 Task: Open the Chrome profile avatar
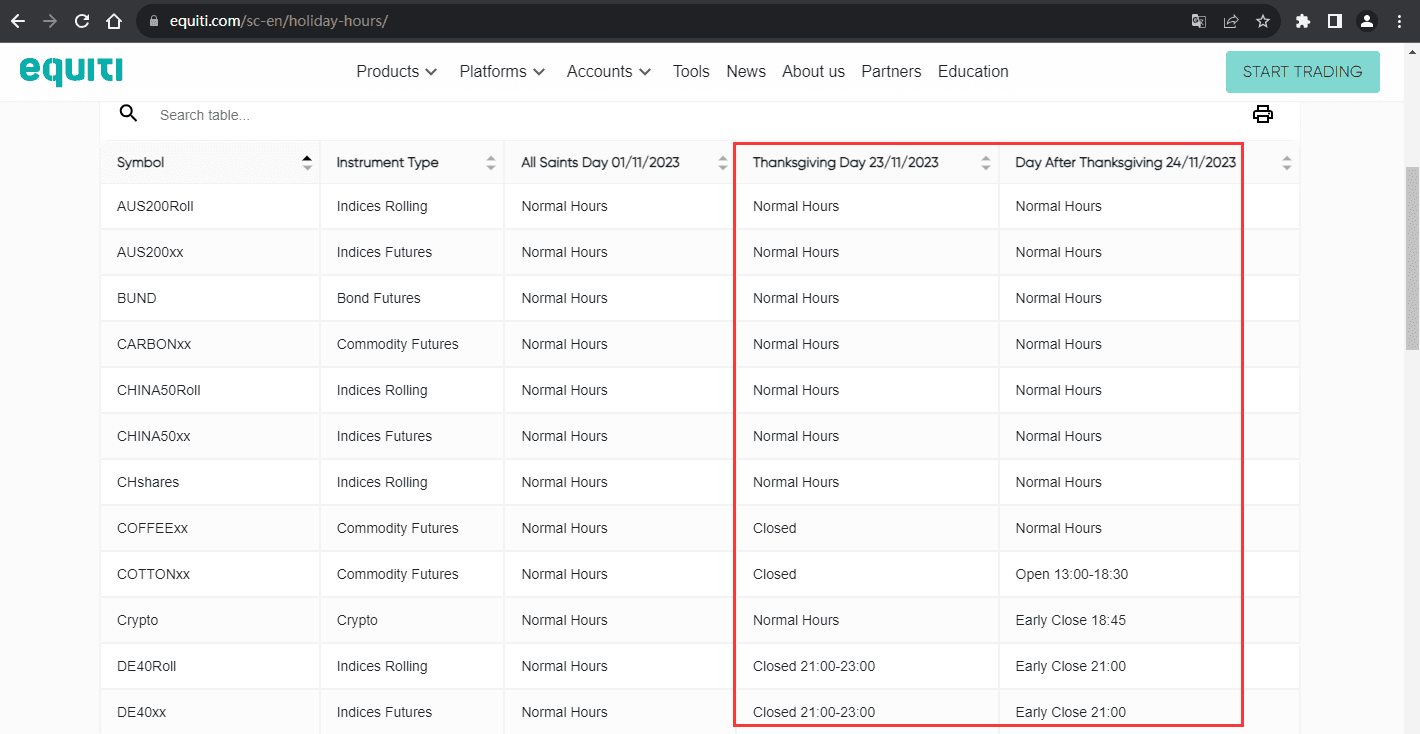tap(1367, 21)
